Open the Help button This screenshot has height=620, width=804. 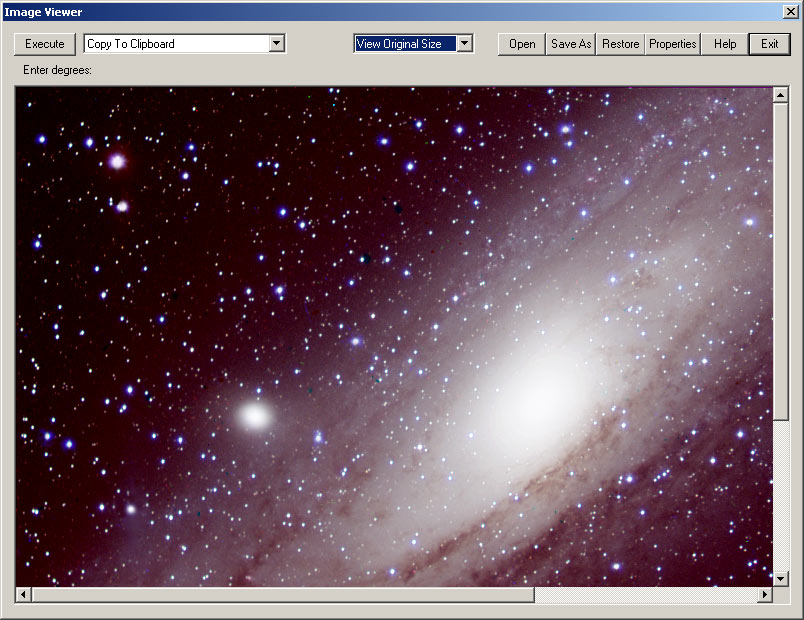(x=725, y=44)
